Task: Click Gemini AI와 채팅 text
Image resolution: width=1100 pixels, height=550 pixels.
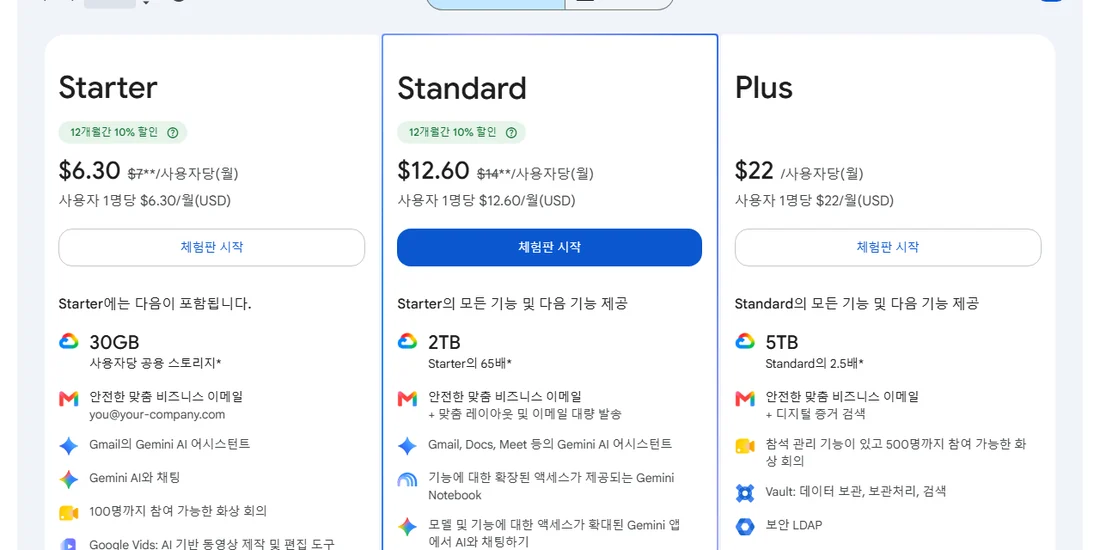Action: (x=135, y=478)
